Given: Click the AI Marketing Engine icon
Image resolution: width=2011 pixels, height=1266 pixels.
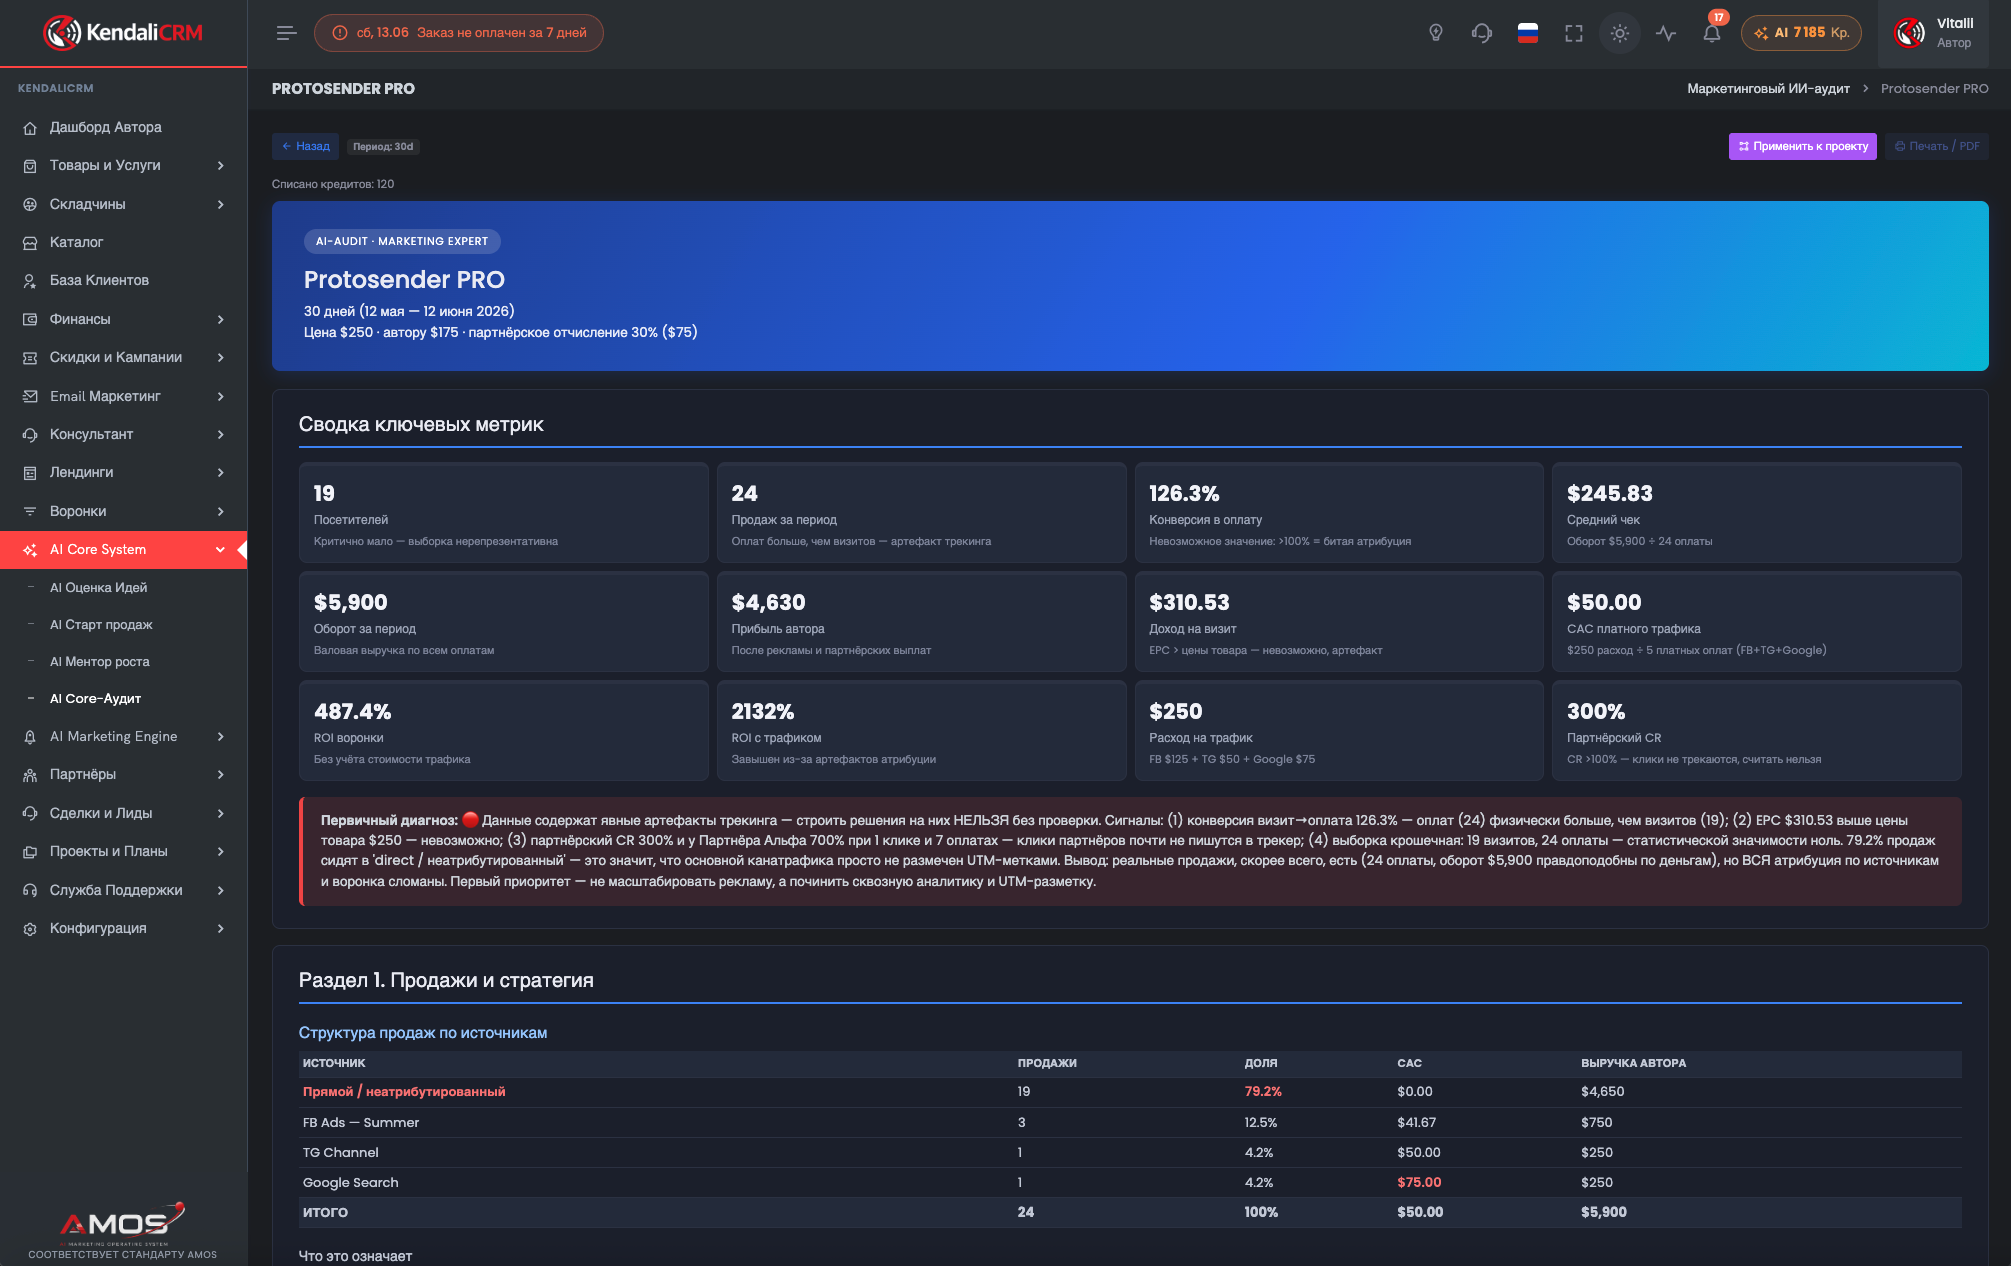Looking at the screenshot, I should pos(30,736).
